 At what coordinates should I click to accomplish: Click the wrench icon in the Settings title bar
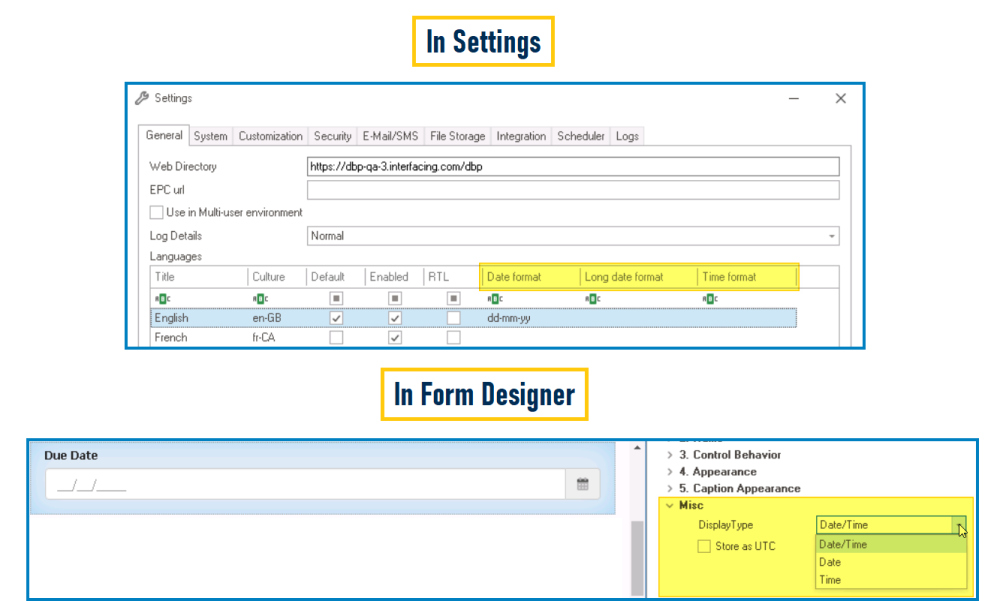click(140, 97)
